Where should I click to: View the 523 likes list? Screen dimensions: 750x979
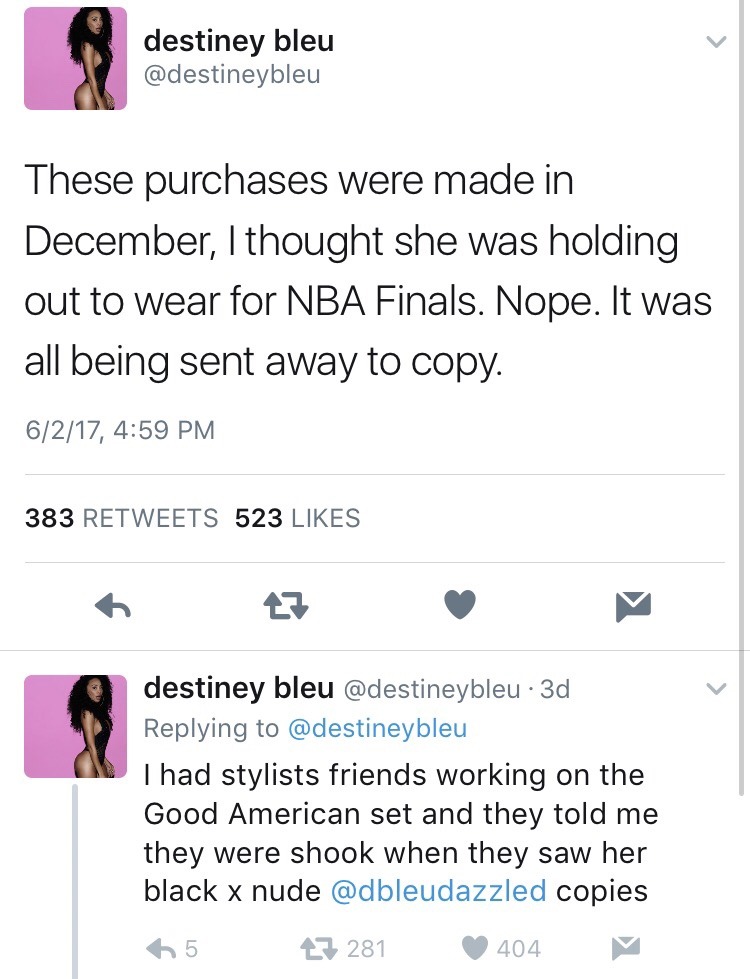(x=297, y=518)
